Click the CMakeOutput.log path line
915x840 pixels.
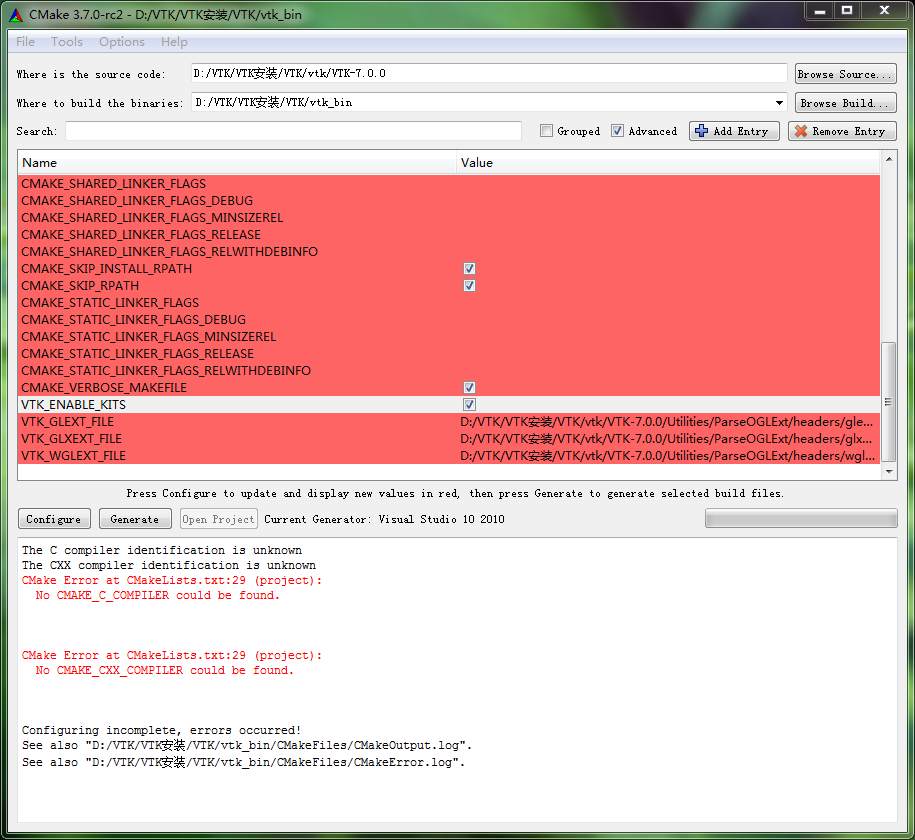pos(247,745)
